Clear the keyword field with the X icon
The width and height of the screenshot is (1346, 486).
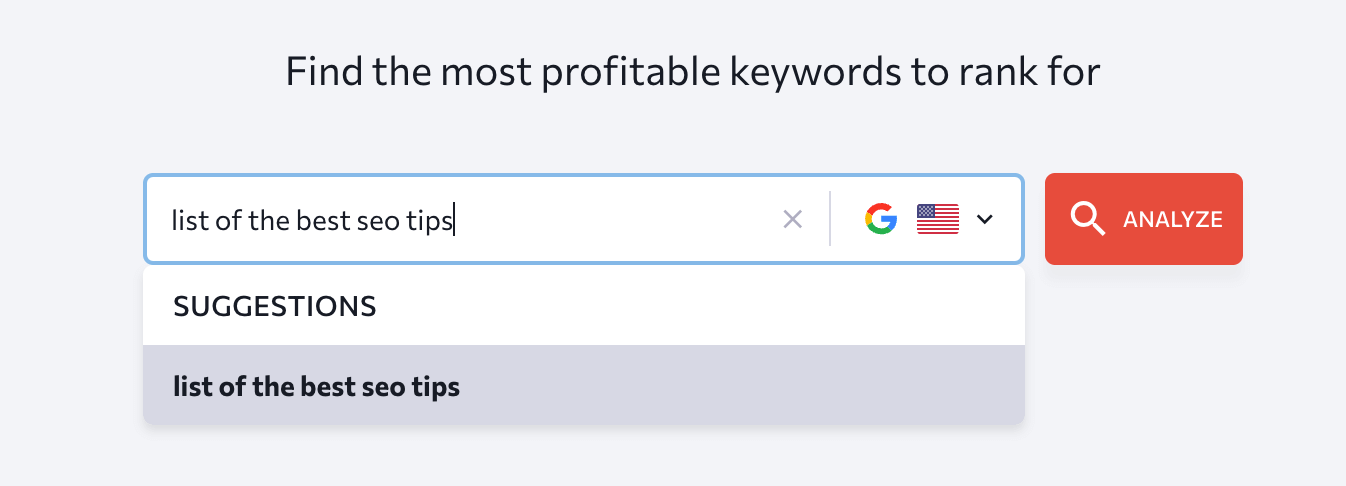792,219
